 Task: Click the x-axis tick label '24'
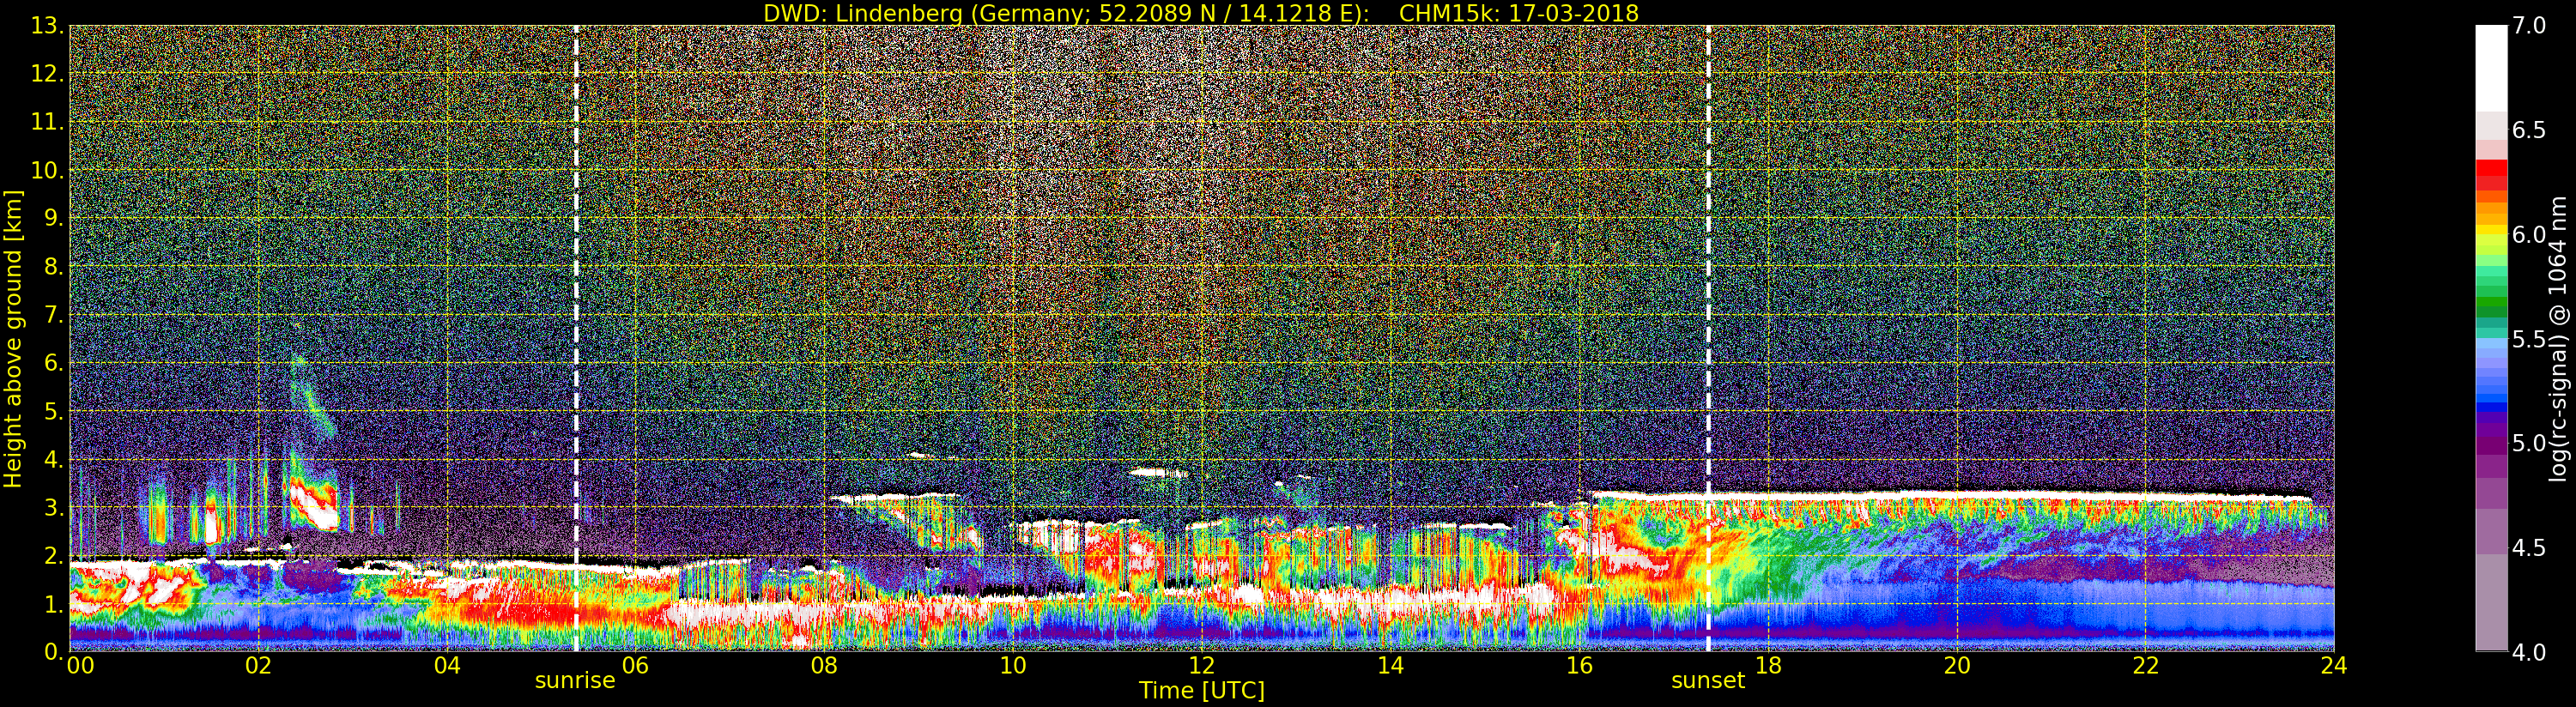[2334, 665]
